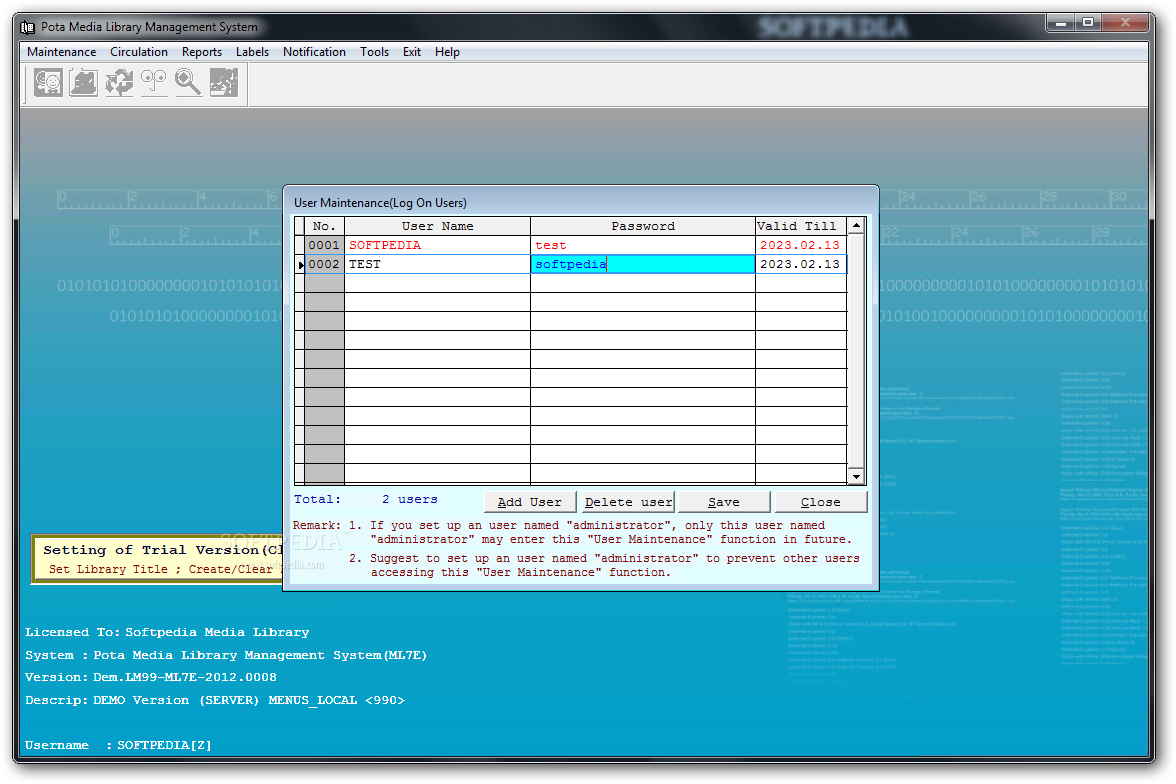Click the password cell containing 'test'
Screen dimensions: 1176x784
[x=643, y=245]
